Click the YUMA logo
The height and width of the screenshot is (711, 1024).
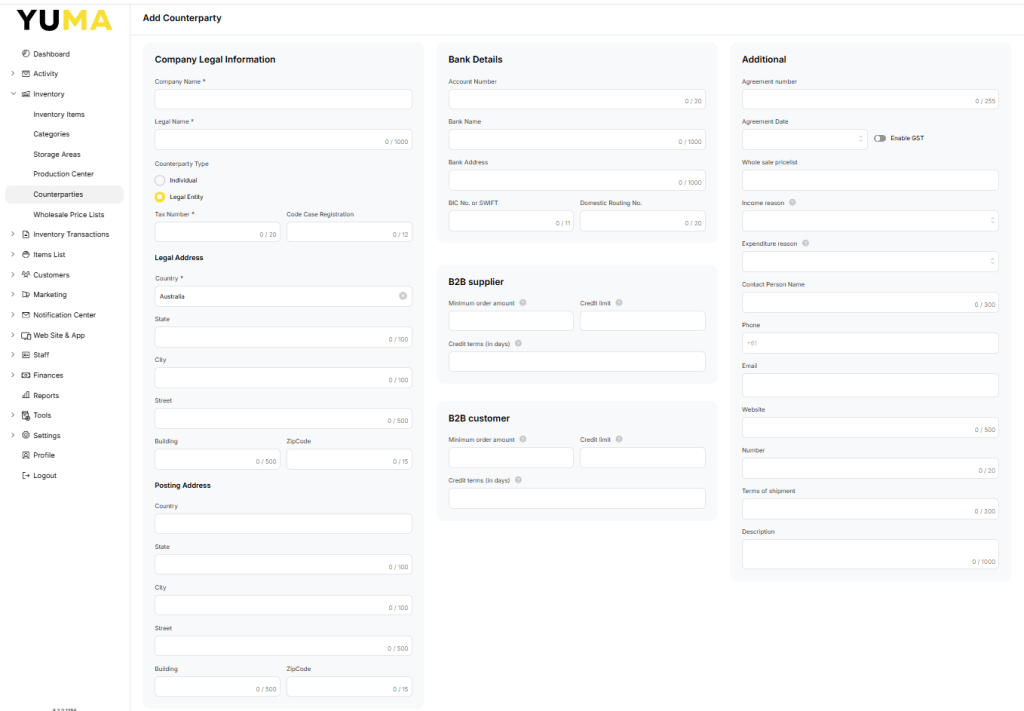tap(64, 20)
